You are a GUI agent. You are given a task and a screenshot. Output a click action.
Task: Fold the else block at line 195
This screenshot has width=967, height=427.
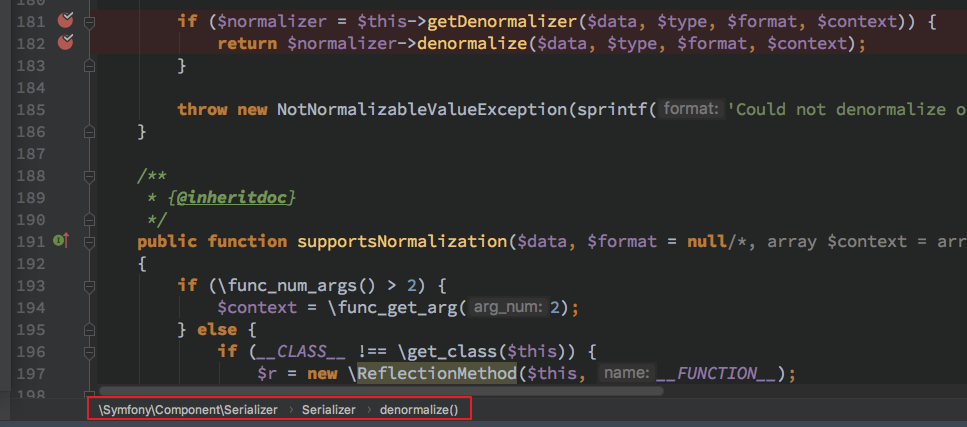coord(89,329)
